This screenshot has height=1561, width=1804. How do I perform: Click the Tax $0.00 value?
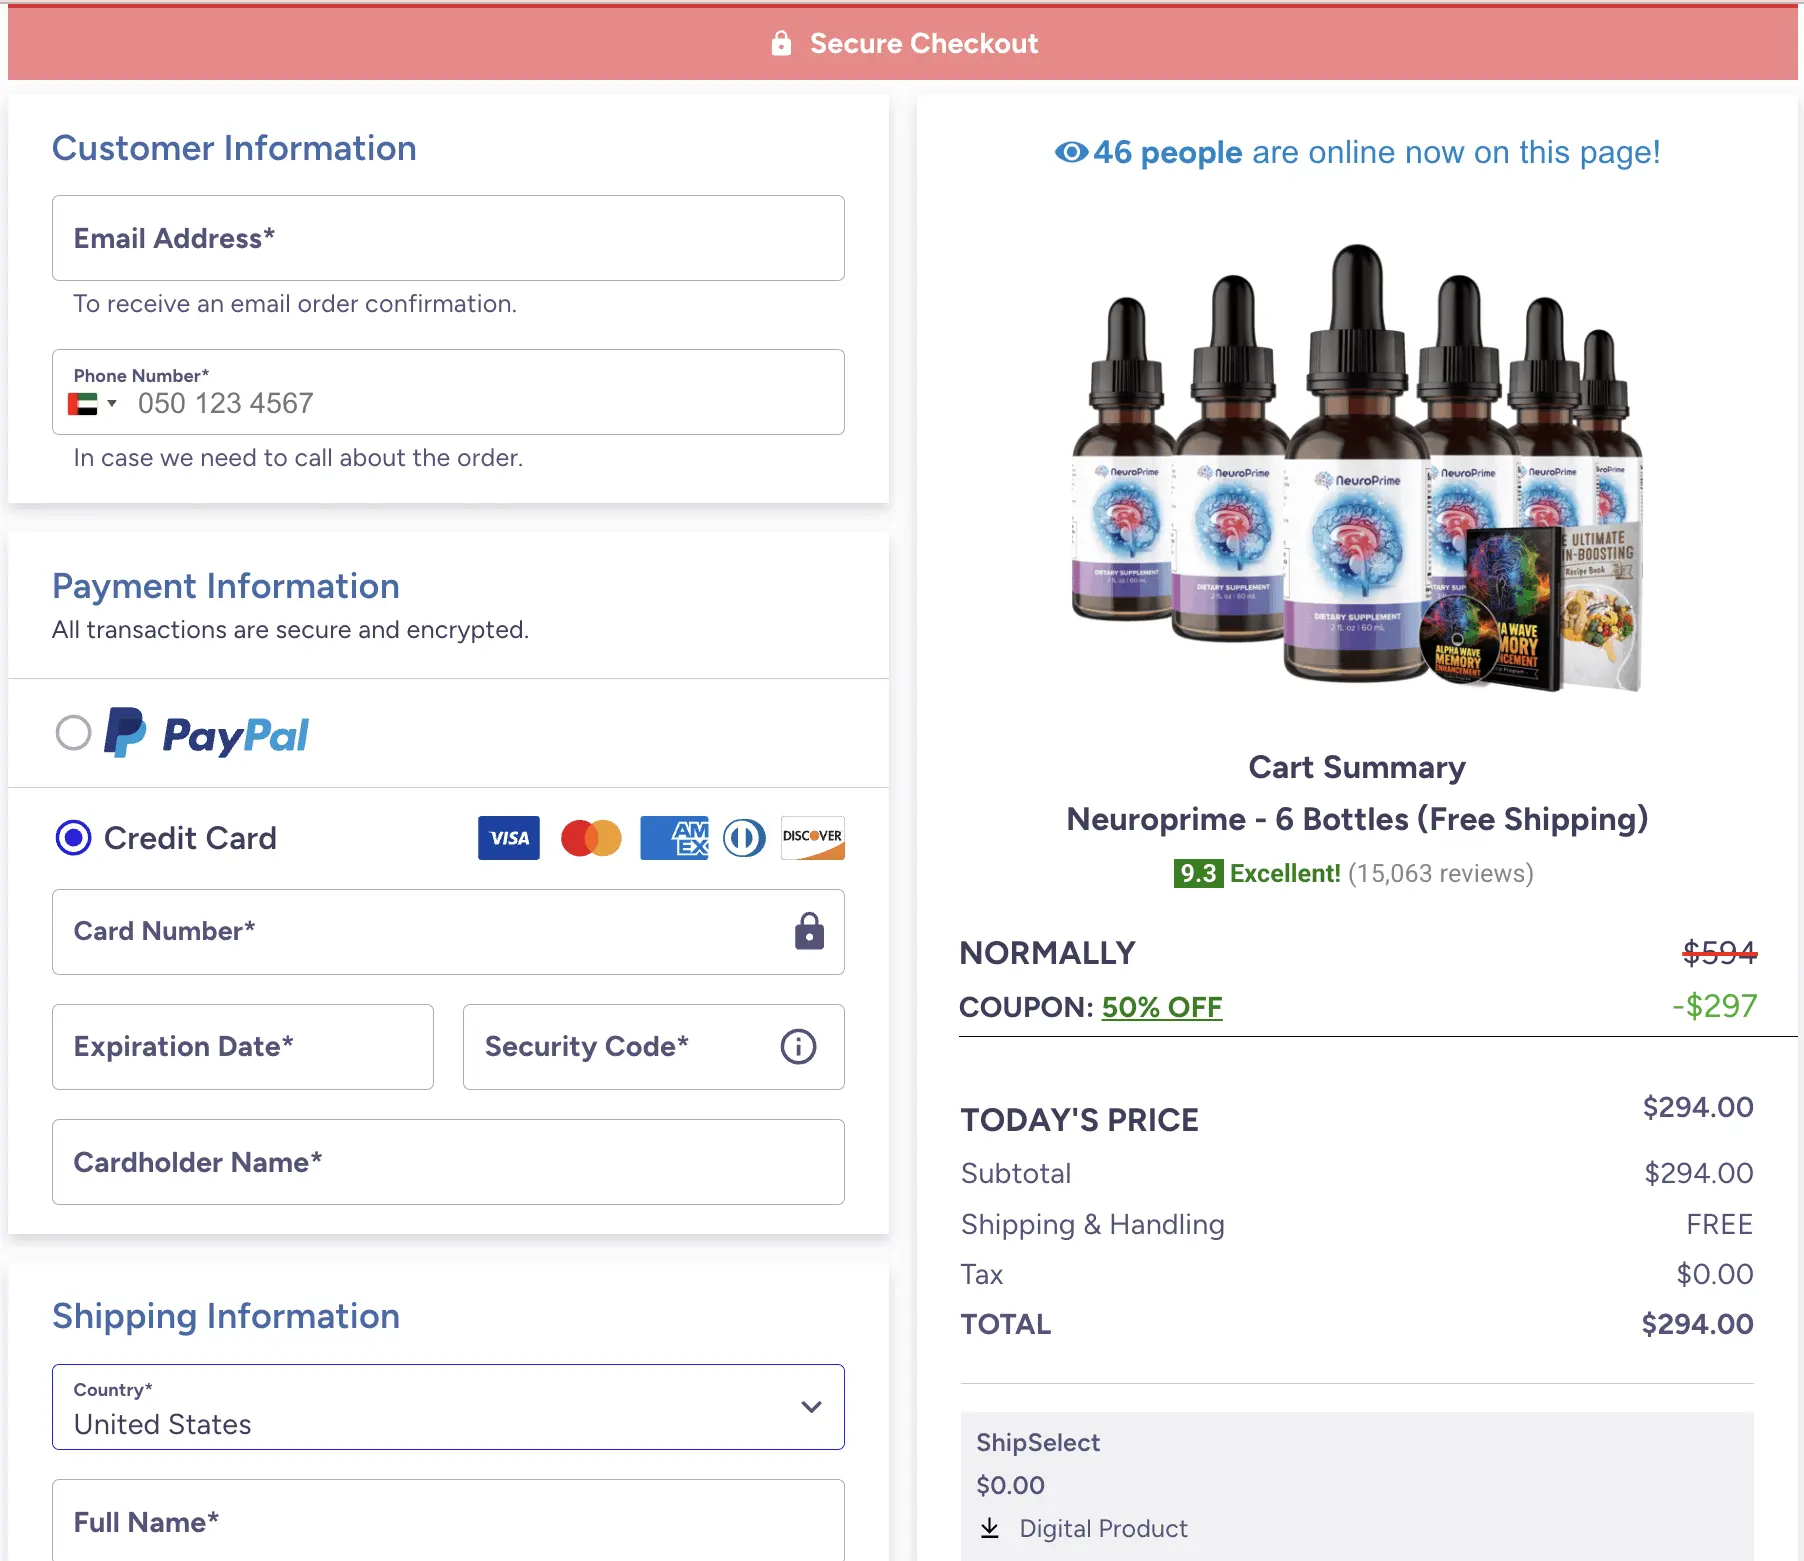coord(1714,1274)
